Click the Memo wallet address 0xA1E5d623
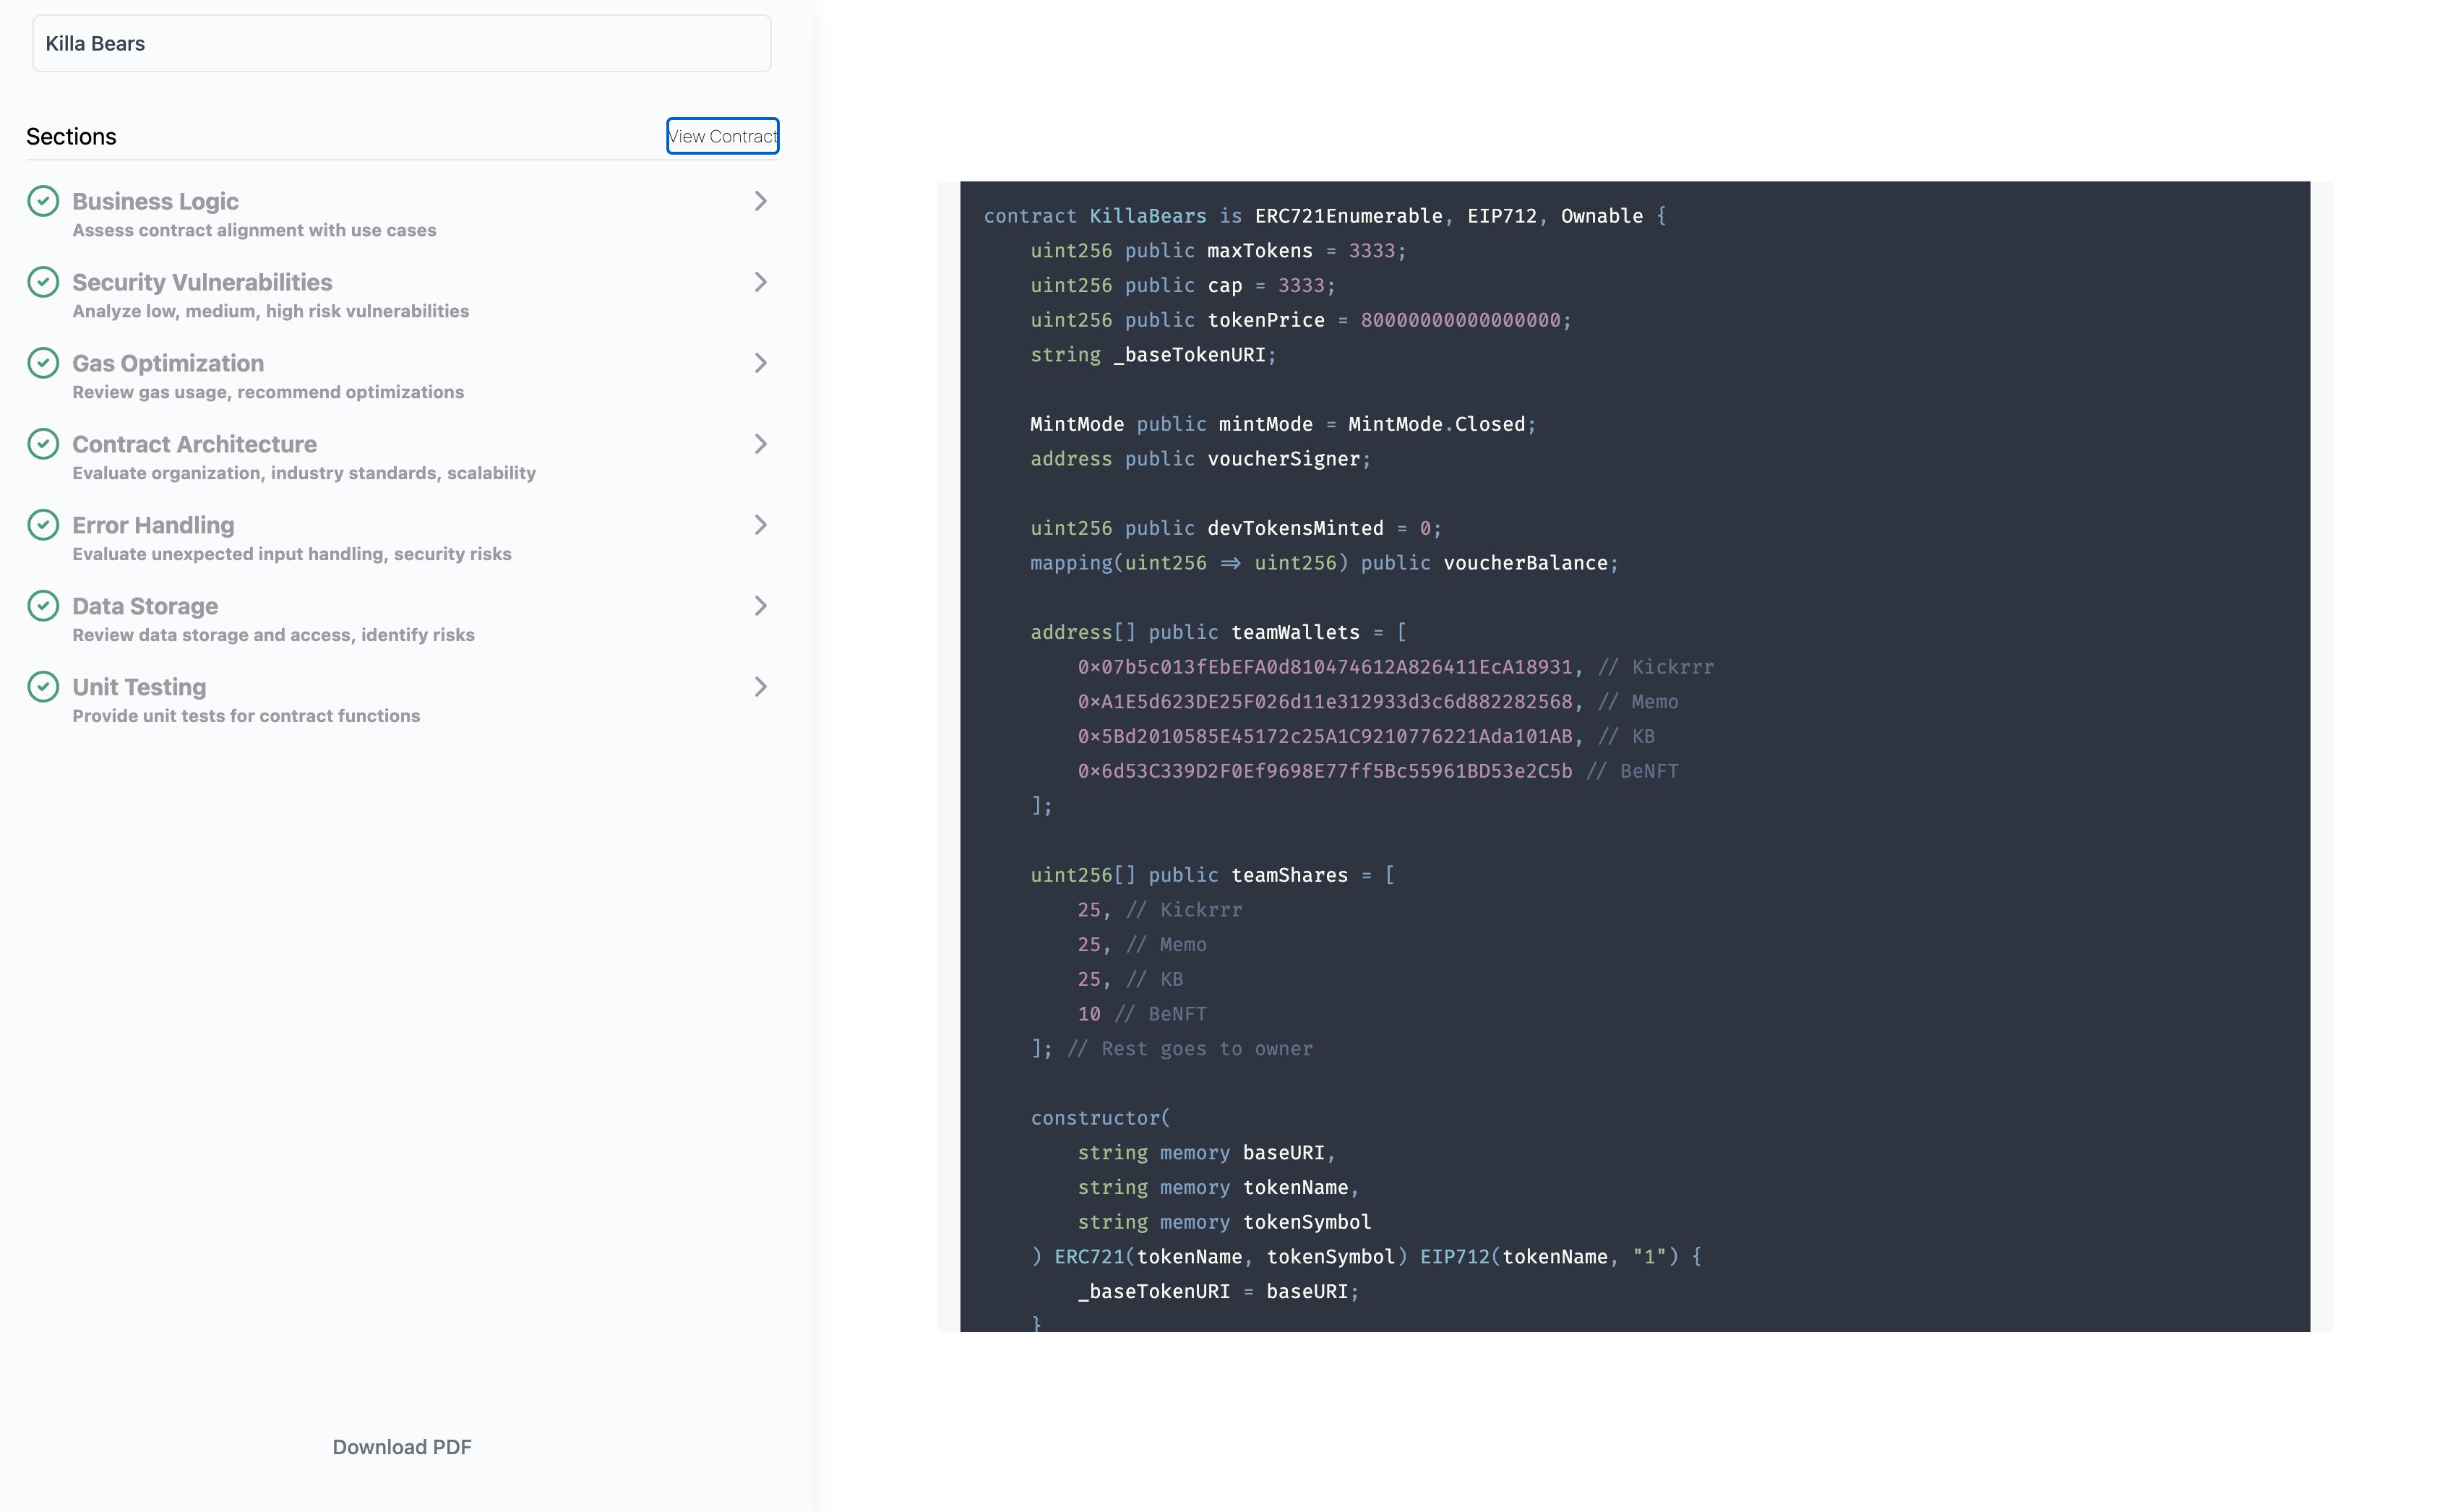The width and height of the screenshot is (2450, 1512). pyautogui.click(x=1325, y=702)
